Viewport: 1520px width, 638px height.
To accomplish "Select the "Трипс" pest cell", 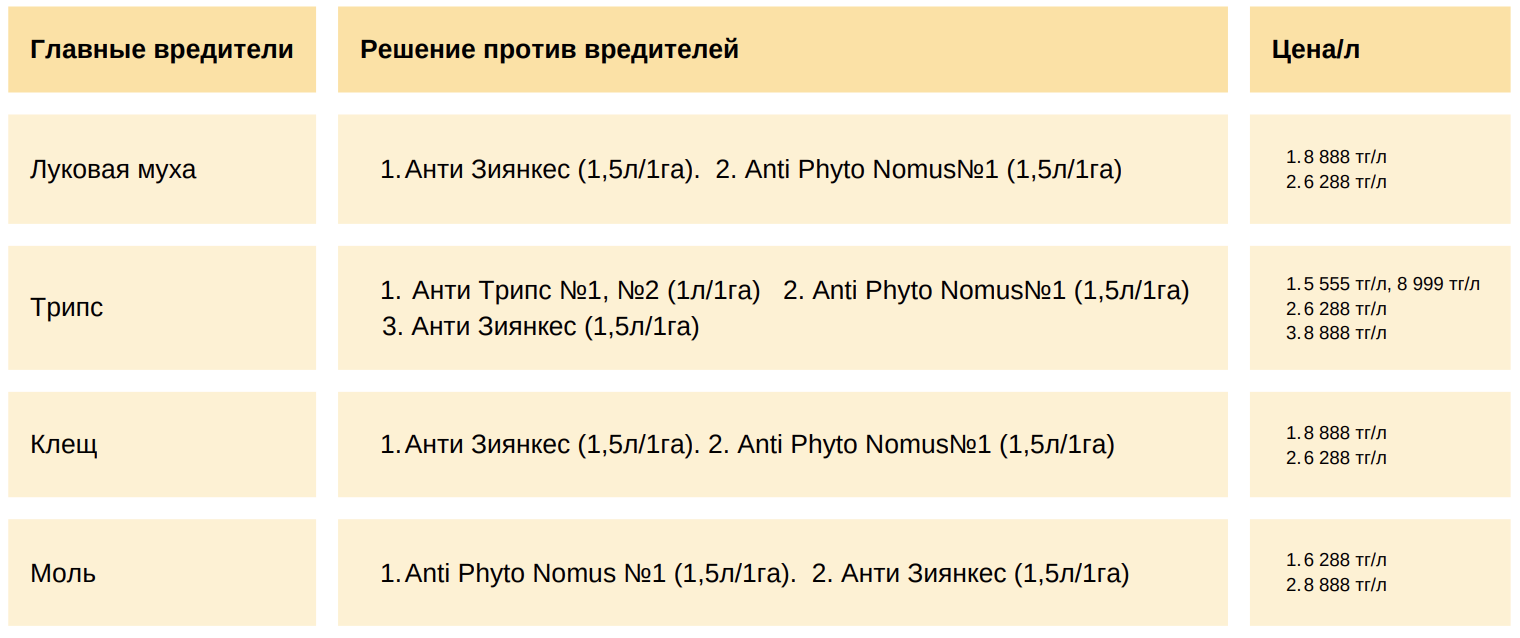I will point(162,308).
